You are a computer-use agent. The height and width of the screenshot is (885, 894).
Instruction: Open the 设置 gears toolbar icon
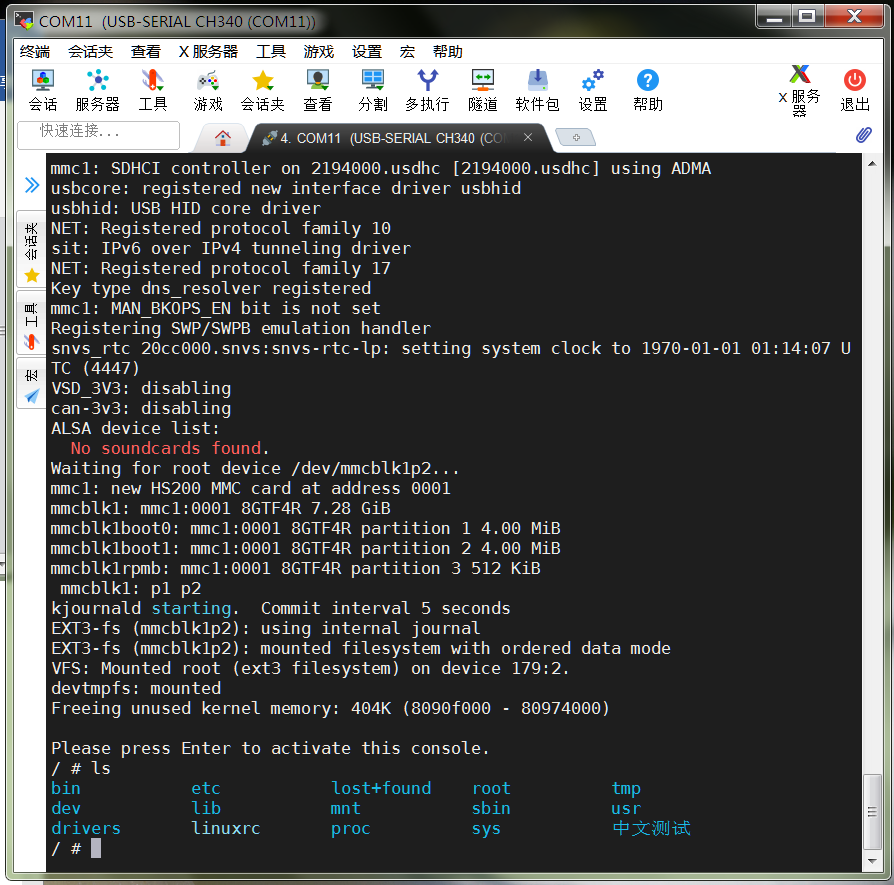(x=593, y=90)
